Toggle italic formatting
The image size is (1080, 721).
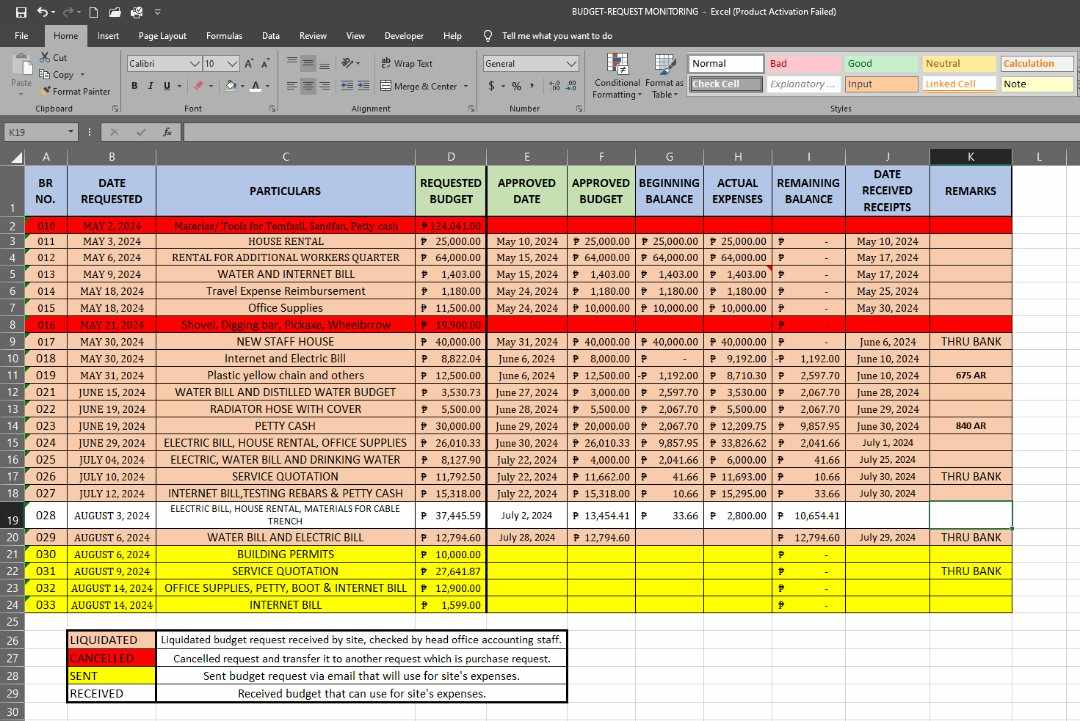pyautogui.click(x=150, y=86)
